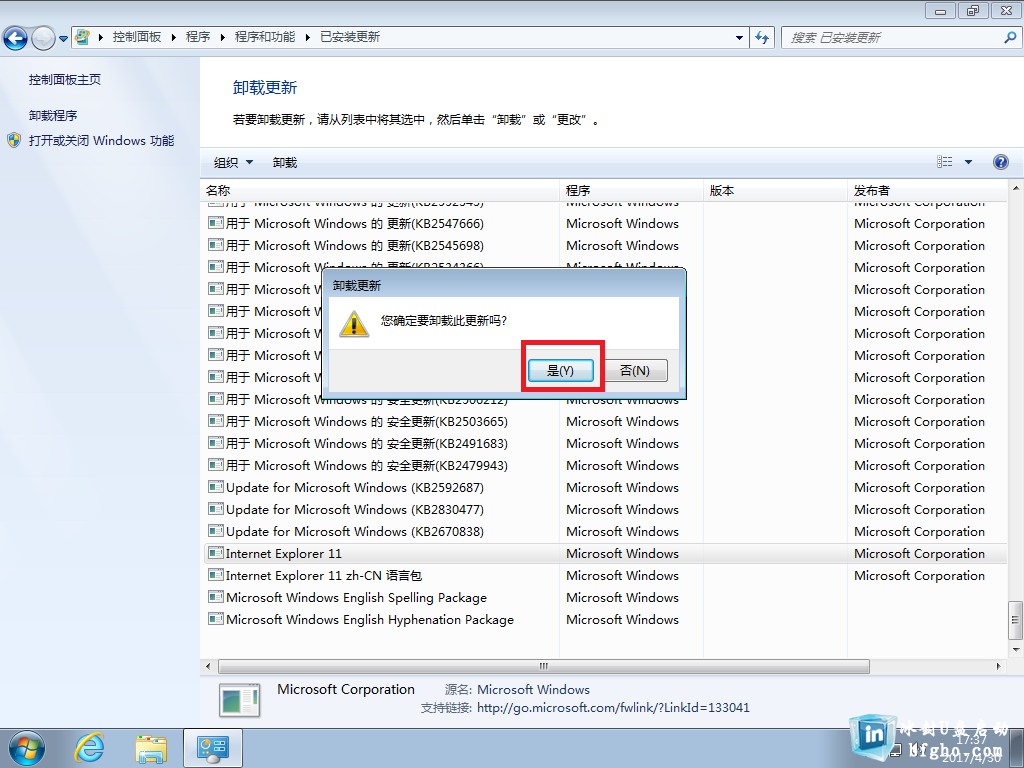This screenshot has width=1024, height=768.
Task: Expand the address bar history dropdown
Action: click(x=739, y=37)
